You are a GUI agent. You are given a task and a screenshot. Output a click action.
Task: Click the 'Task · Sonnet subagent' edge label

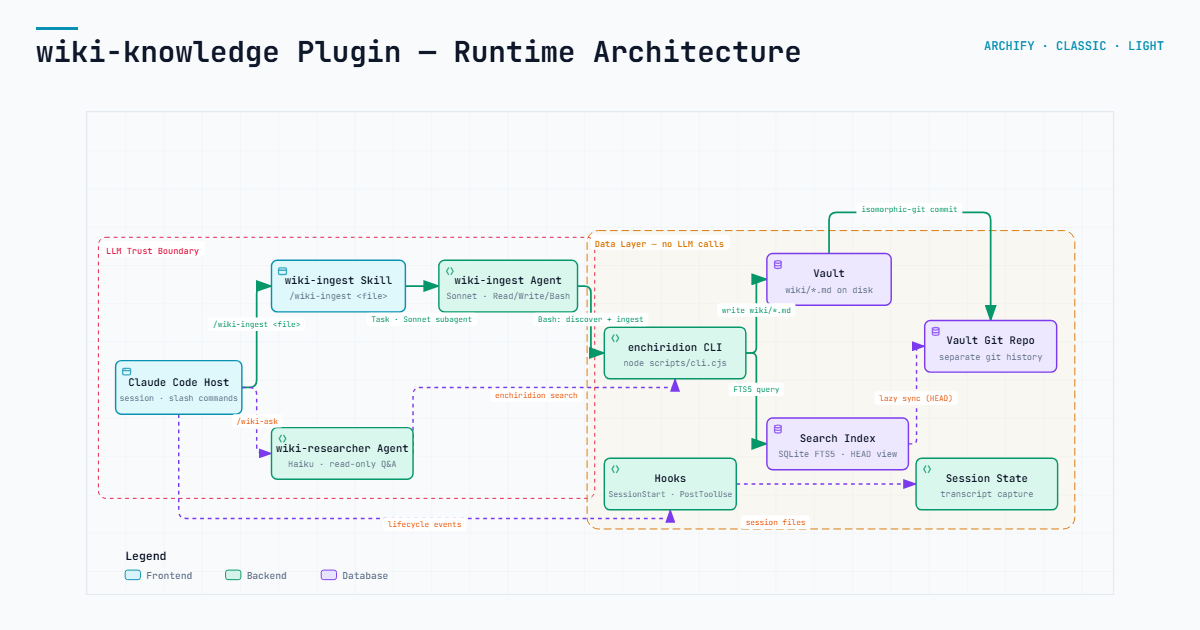click(x=421, y=320)
